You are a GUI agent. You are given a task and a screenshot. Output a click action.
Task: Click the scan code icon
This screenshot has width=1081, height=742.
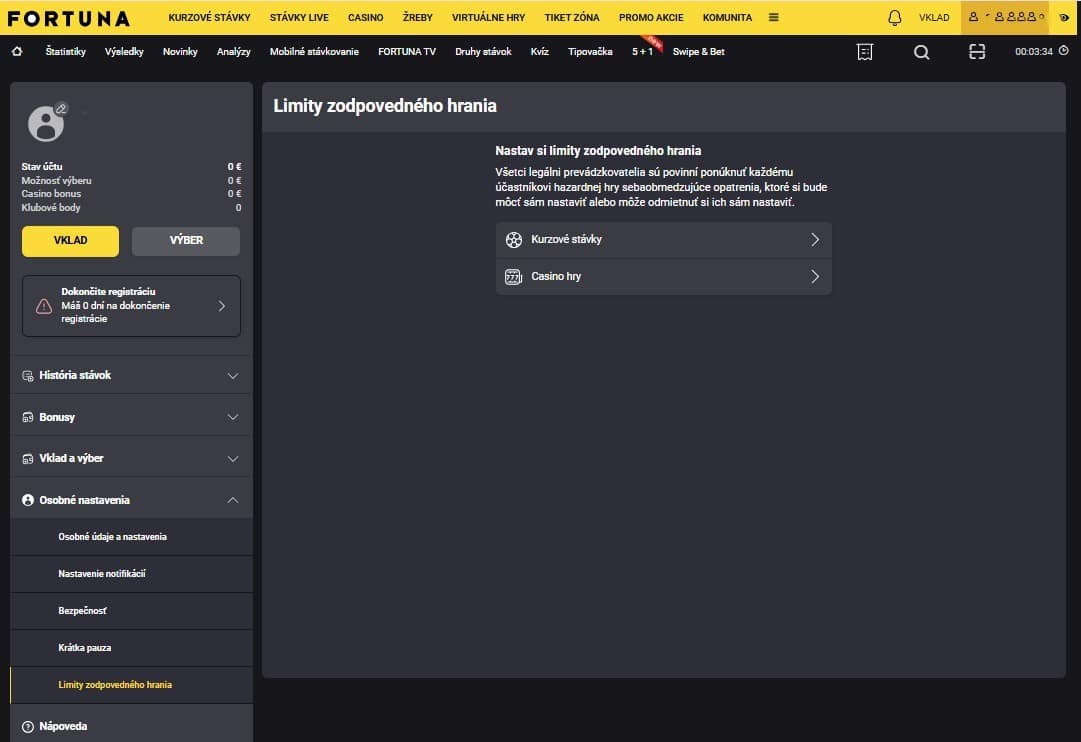coord(977,52)
